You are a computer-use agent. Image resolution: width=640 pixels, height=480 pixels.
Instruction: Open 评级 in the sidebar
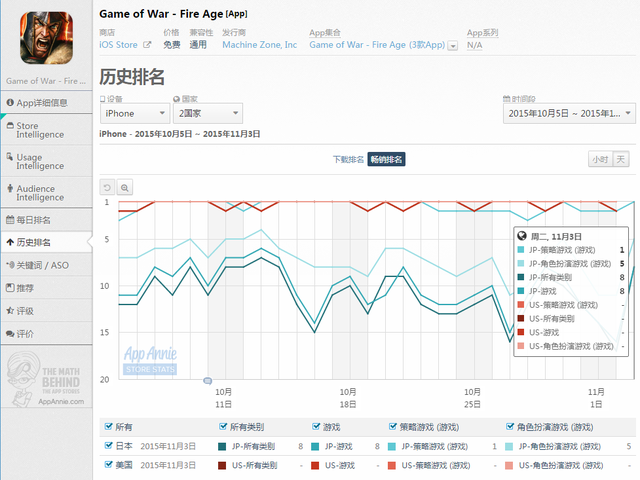point(46,311)
